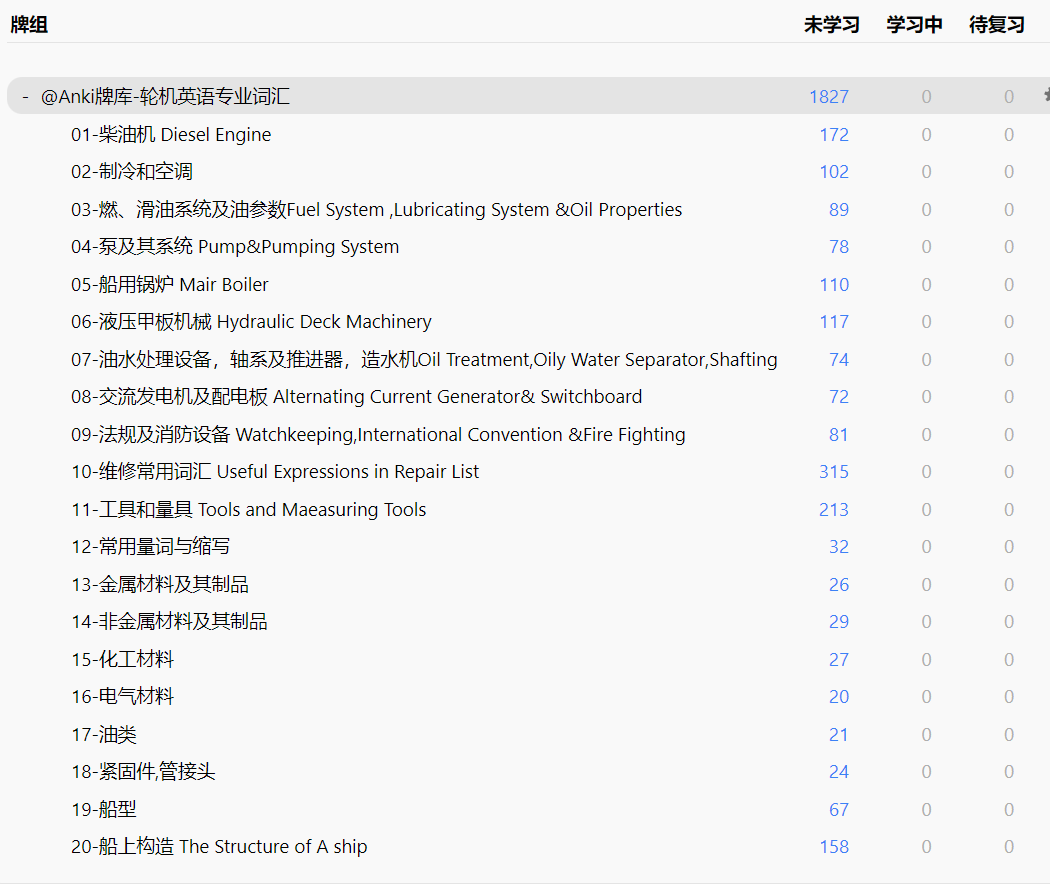1050x884 pixels.
Task: Select the 06 Hydraulic Deck Machinery deck
Action: click(x=251, y=322)
